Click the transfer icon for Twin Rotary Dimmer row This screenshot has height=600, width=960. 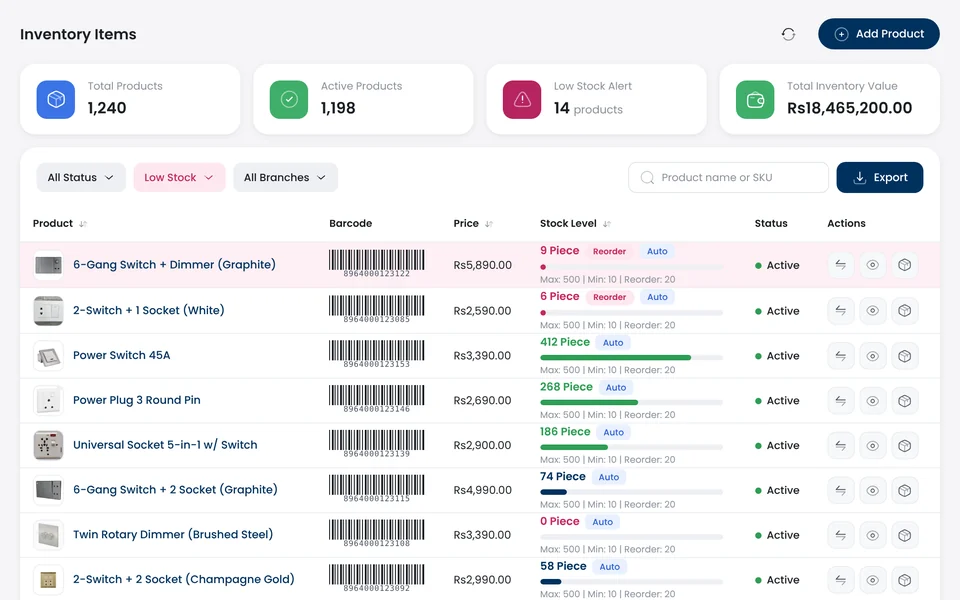click(841, 535)
